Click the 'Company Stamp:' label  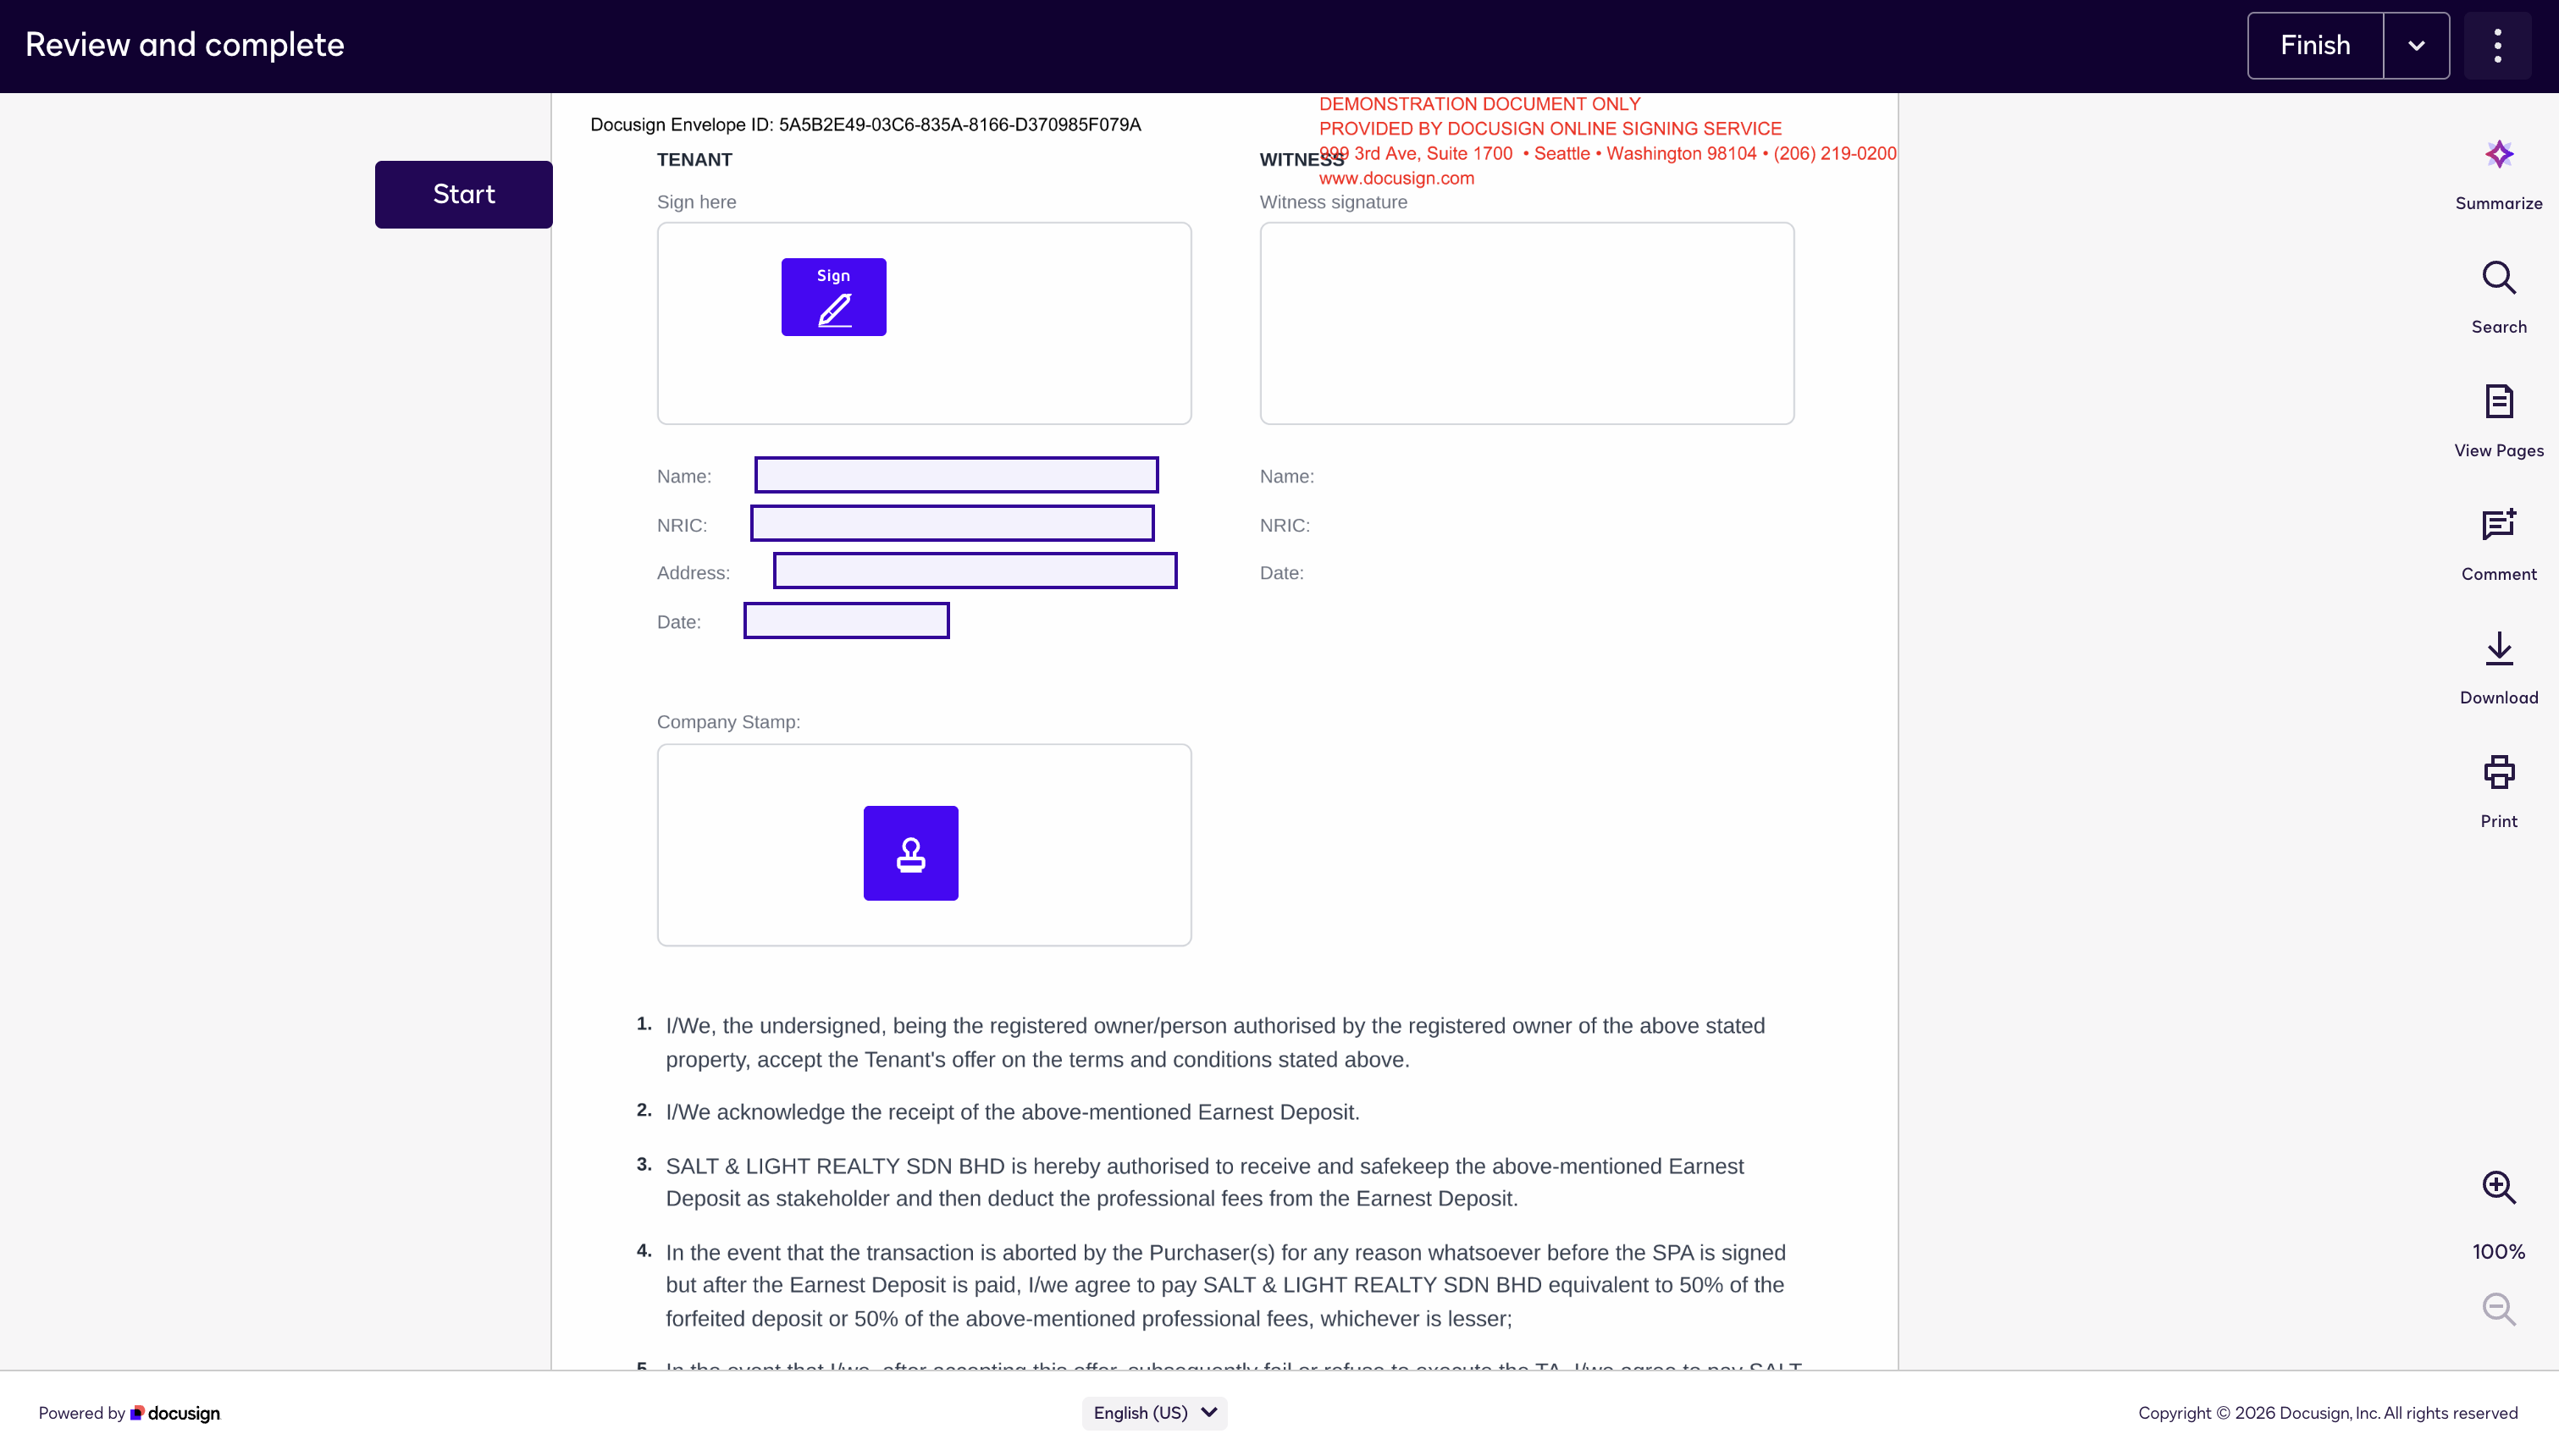coord(728,722)
